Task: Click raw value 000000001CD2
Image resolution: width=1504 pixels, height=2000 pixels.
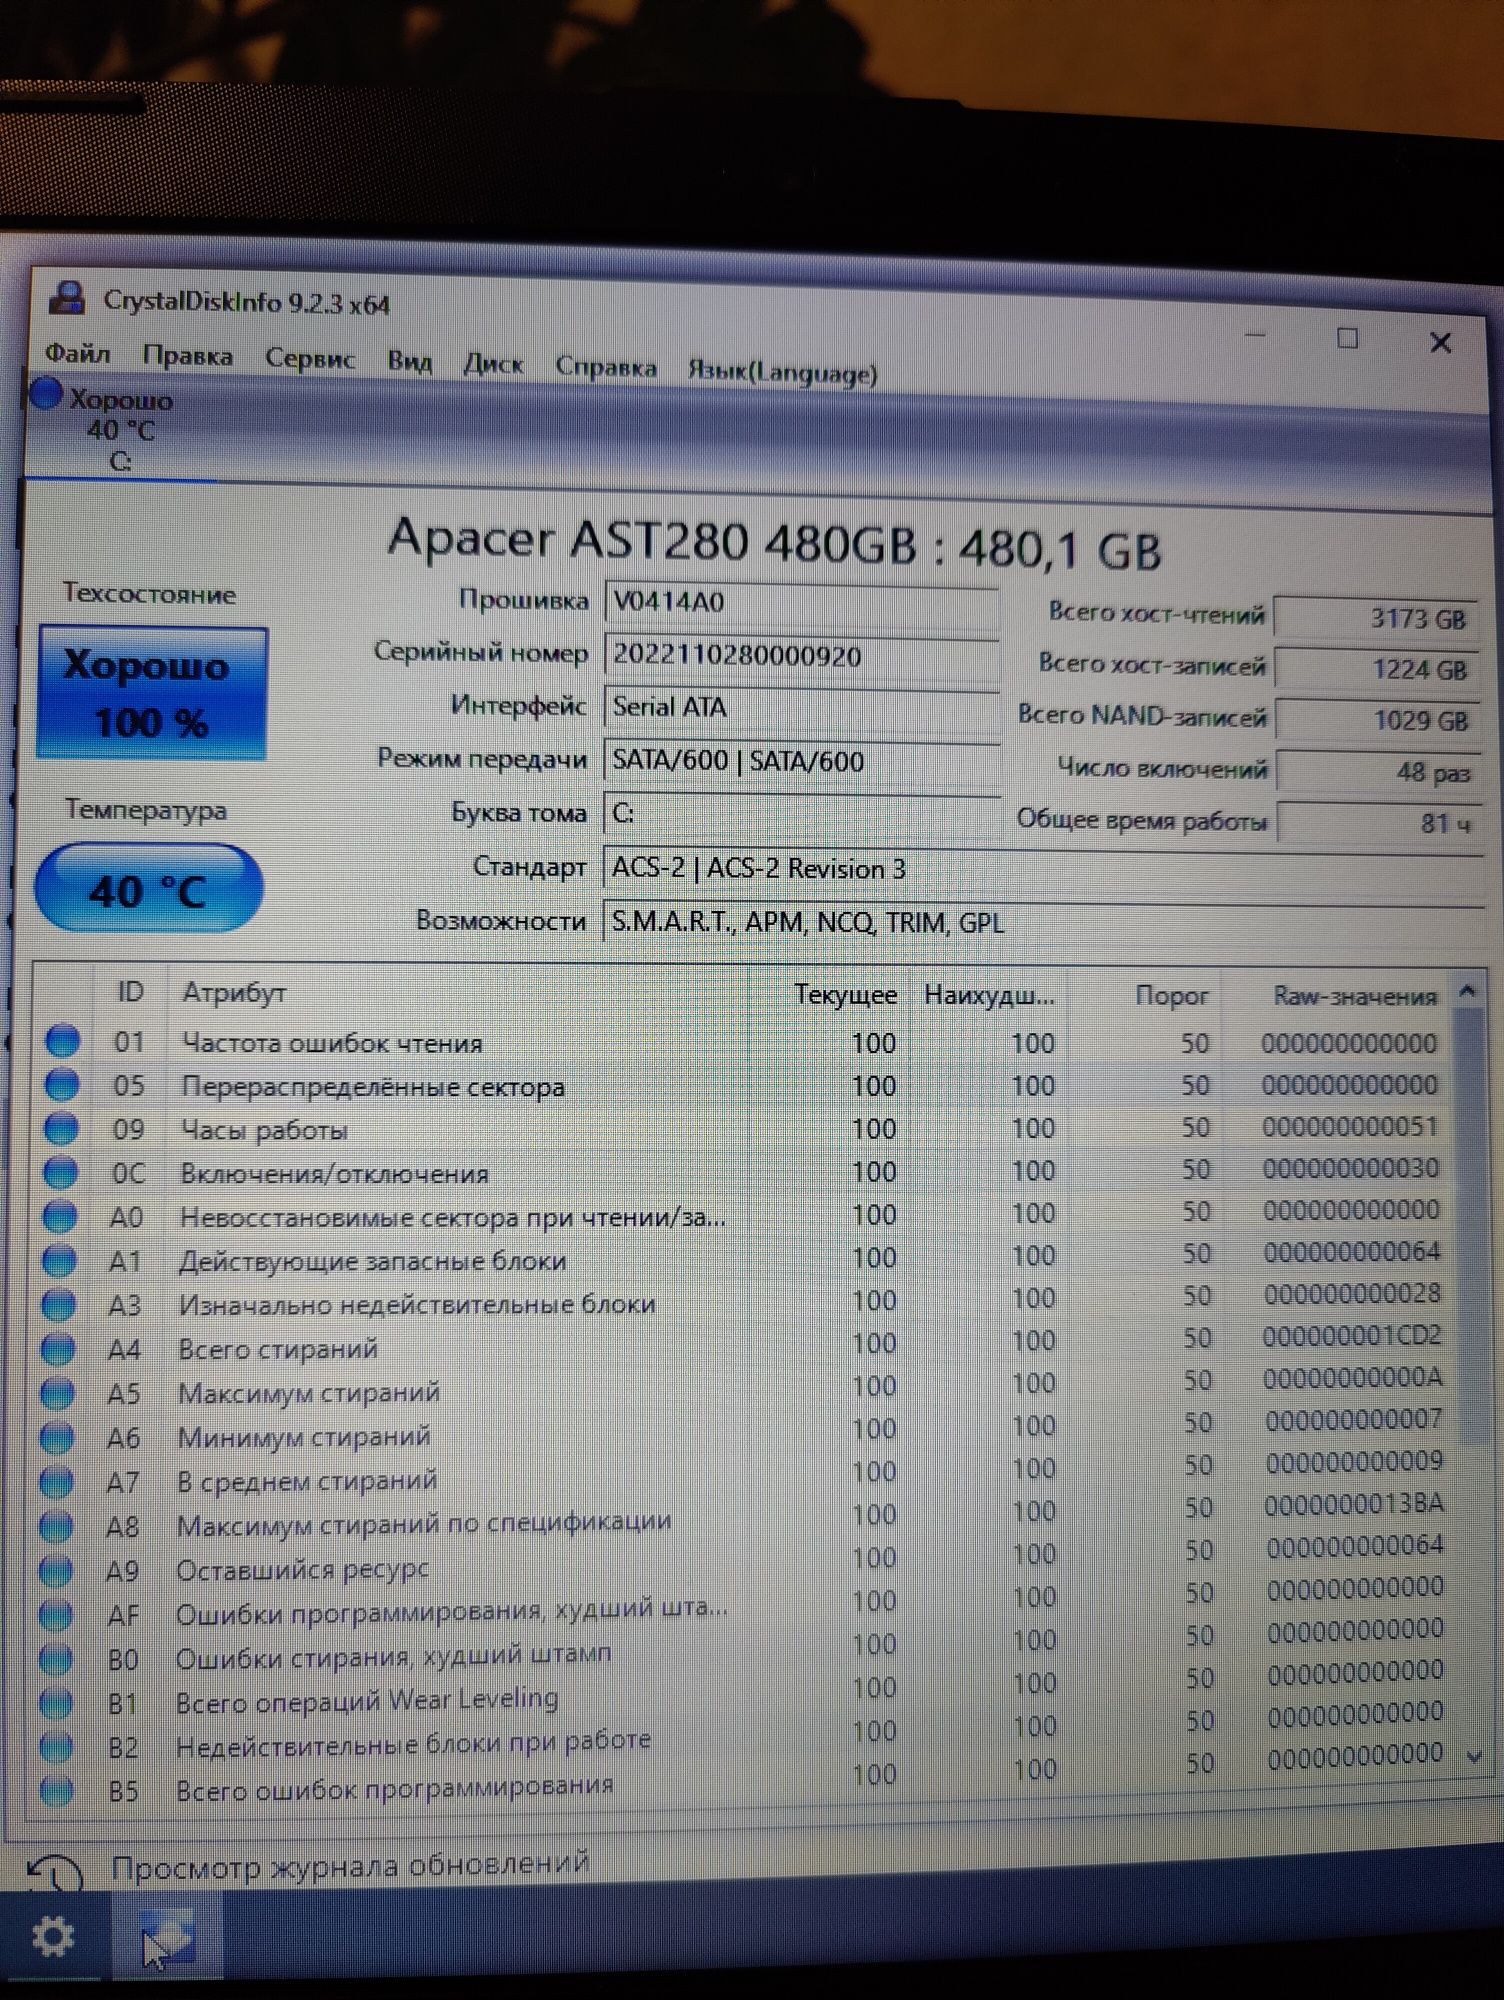Action: coord(1351,1335)
